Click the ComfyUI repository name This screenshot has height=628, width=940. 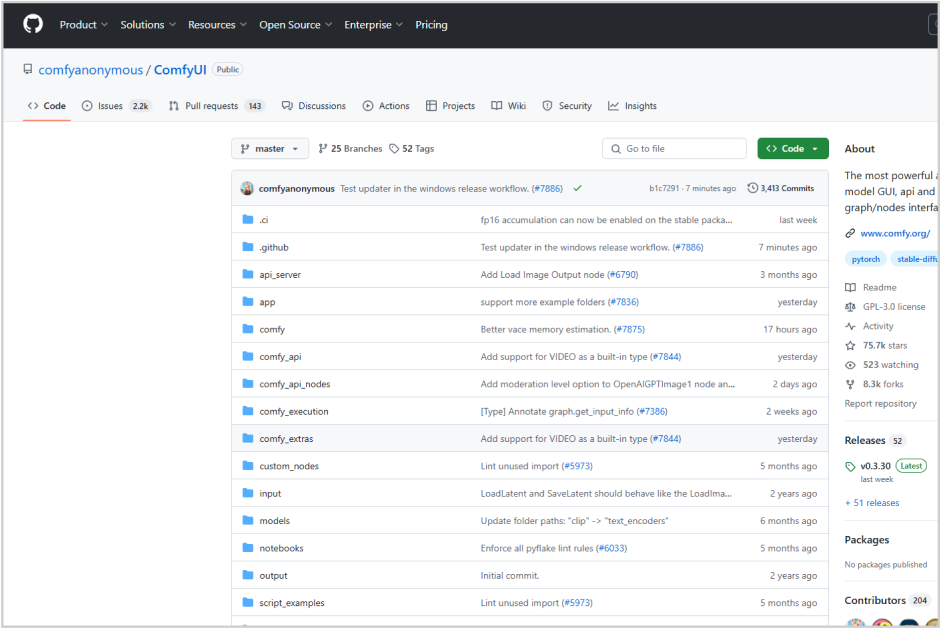tap(180, 70)
